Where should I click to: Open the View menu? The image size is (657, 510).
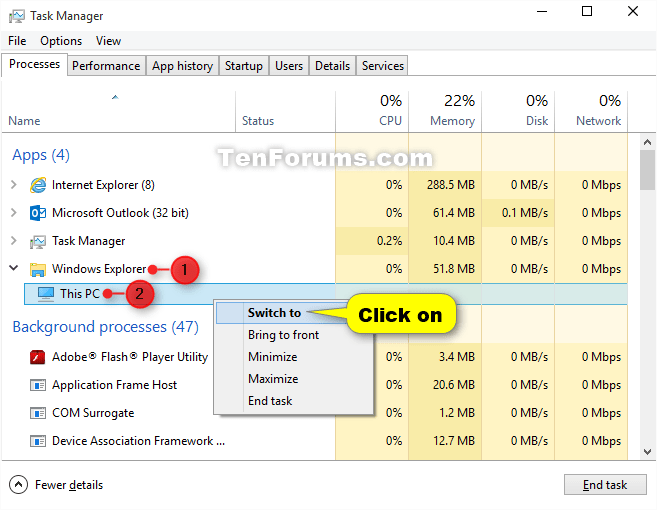[x=109, y=41]
